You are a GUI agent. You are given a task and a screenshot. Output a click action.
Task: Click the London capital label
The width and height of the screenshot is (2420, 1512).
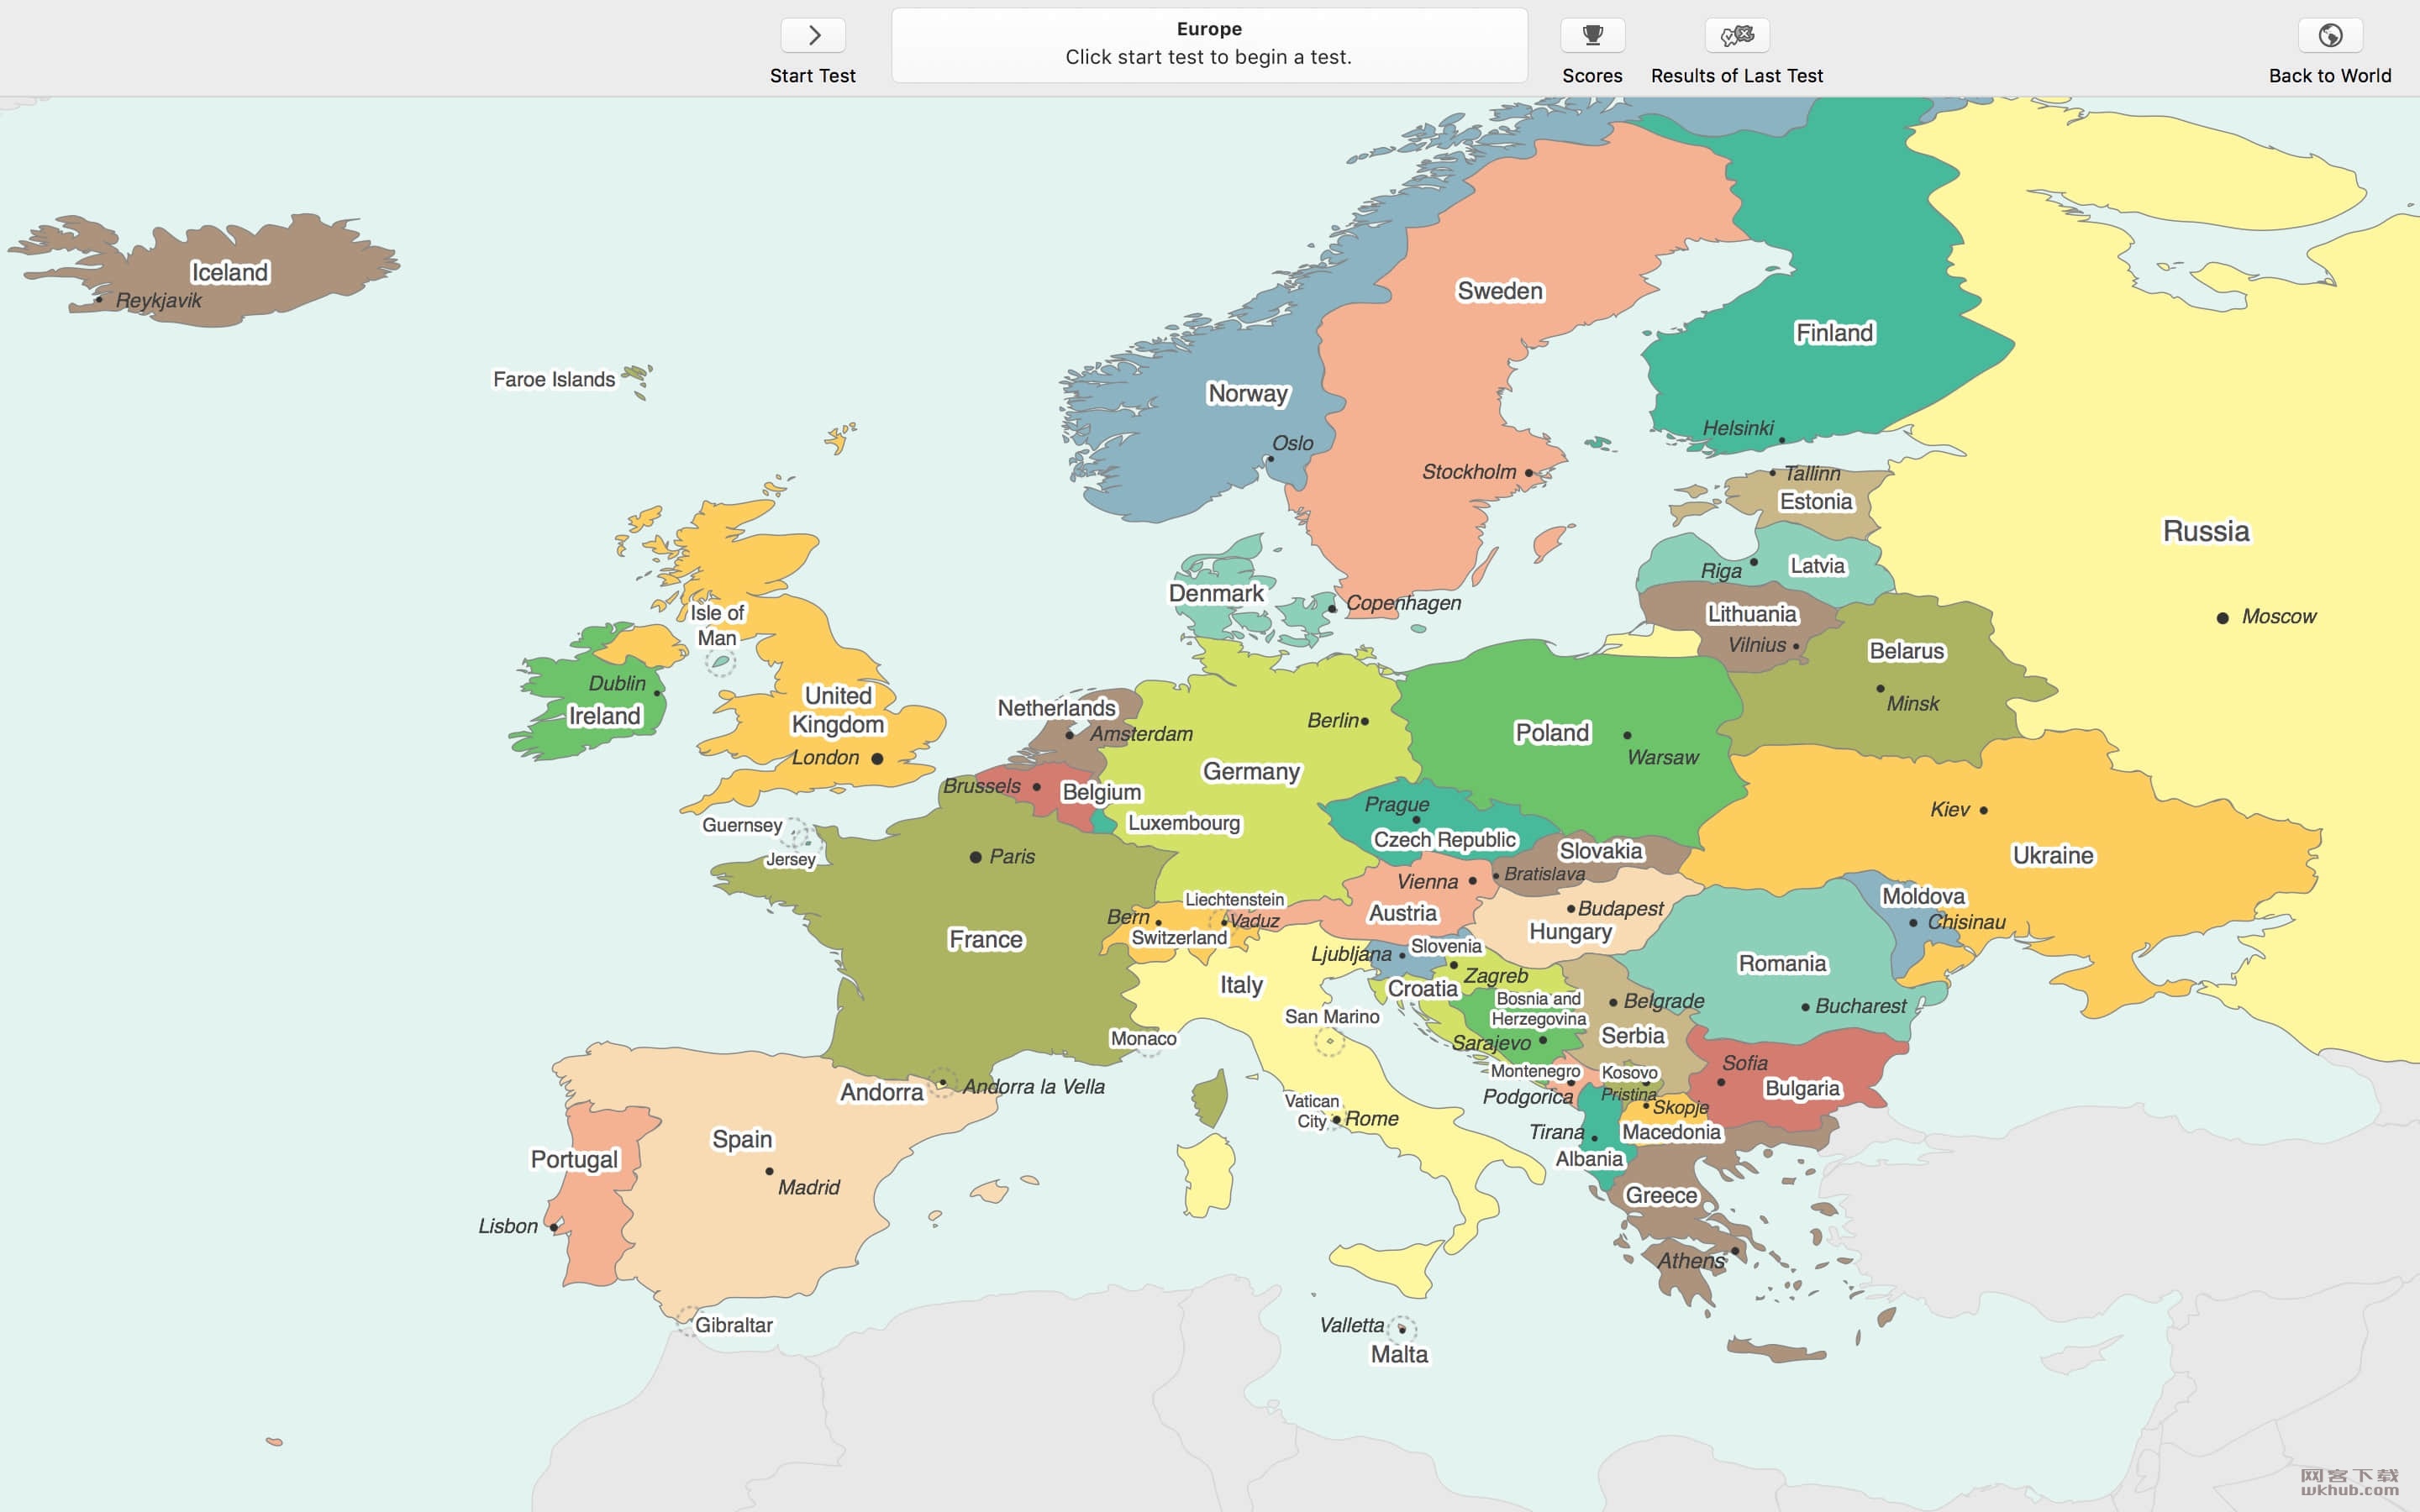(x=825, y=758)
